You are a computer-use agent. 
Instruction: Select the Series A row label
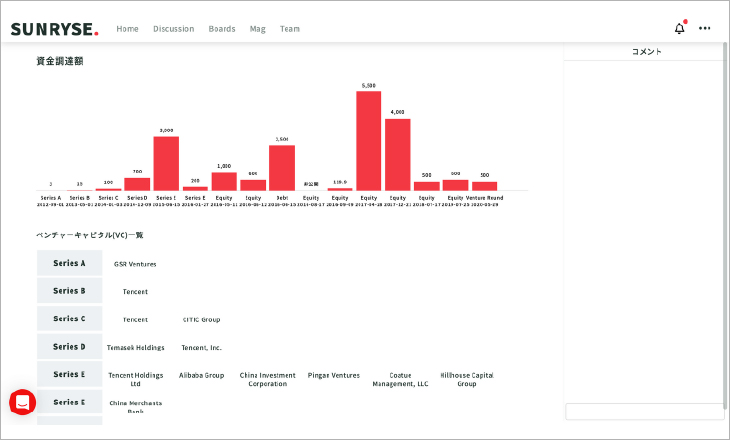[69, 263]
